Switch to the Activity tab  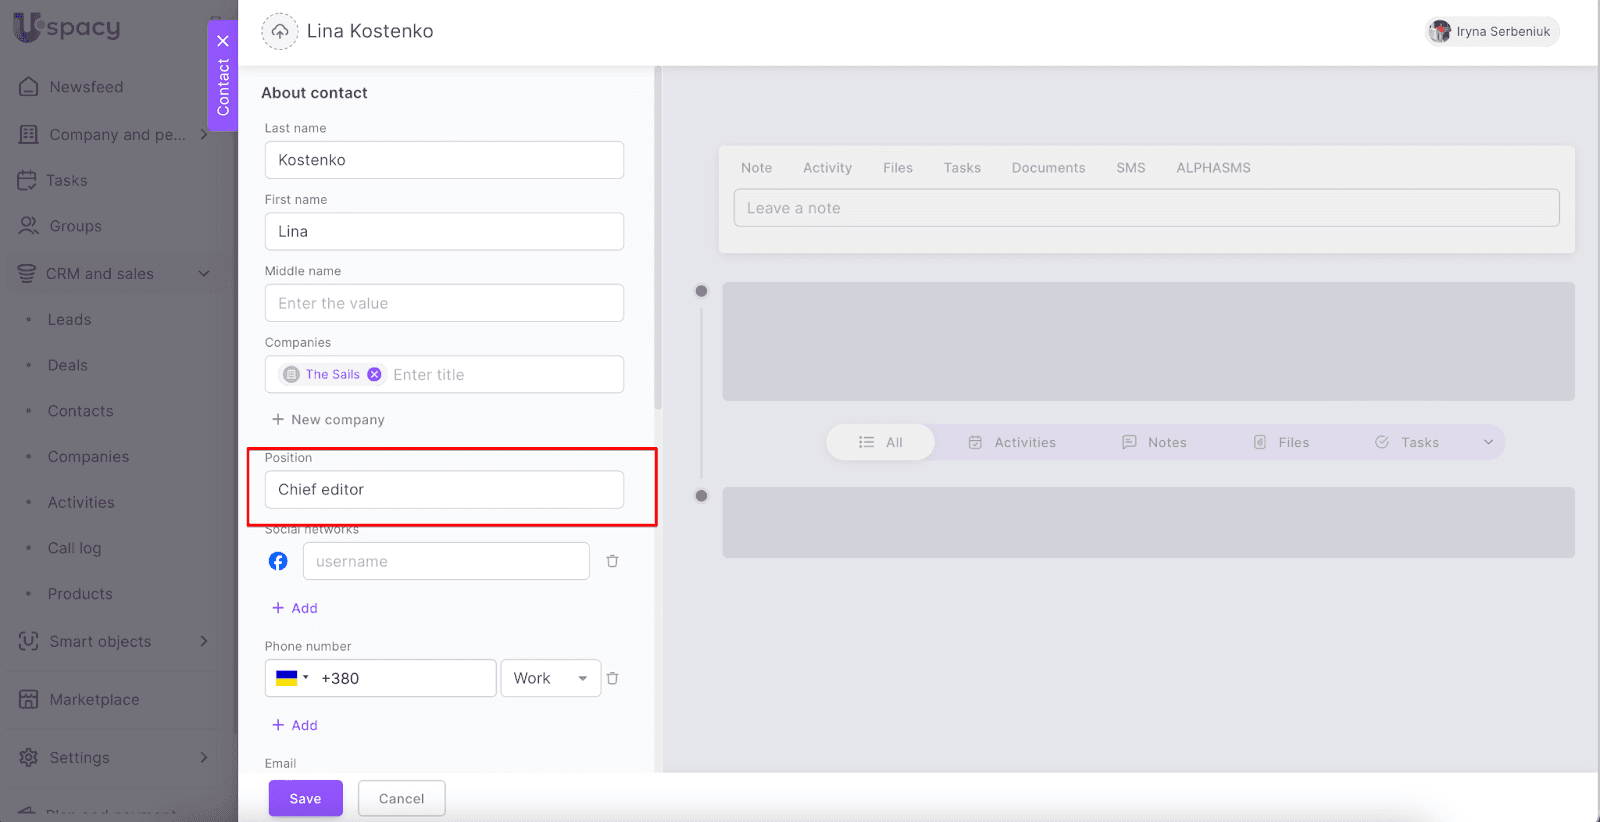(x=827, y=168)
